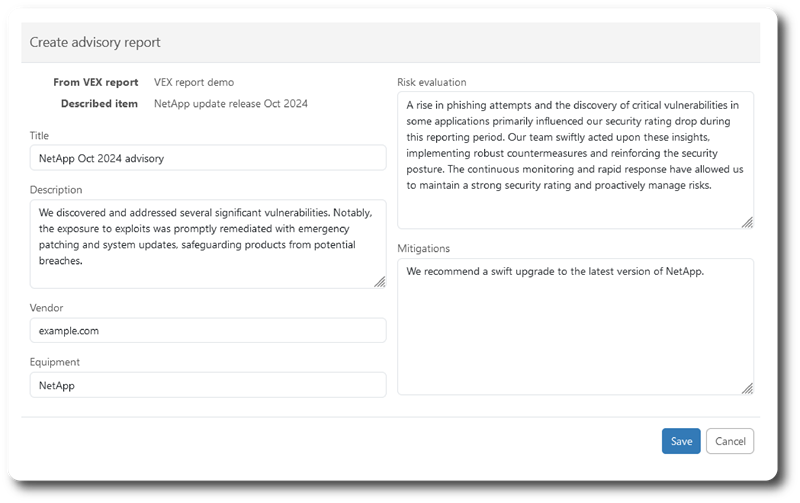Click the Title field label
The height and width of the screenshot is (503, 800).
(39, 136)
